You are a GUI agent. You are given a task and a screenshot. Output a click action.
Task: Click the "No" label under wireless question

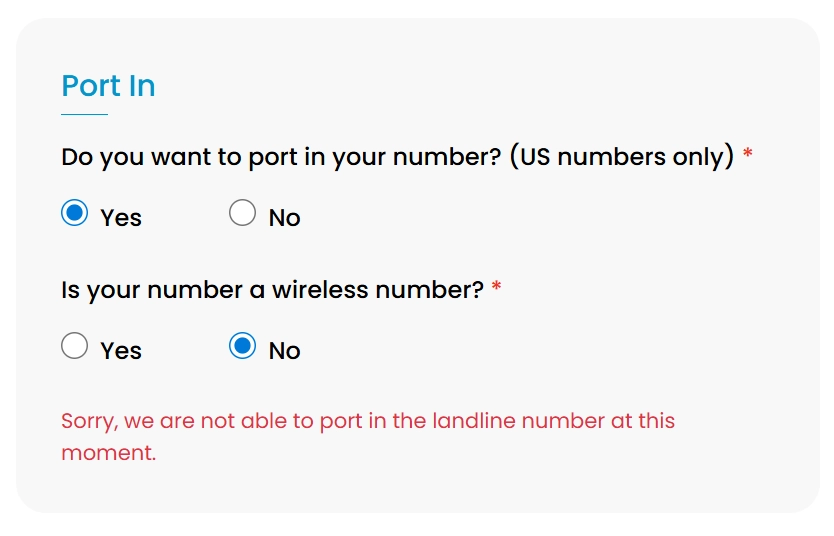pos(285,351)
